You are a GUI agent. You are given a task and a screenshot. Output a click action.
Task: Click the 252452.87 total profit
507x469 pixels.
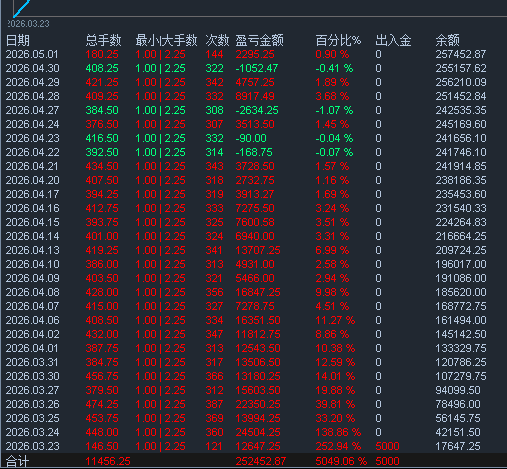coord(261,462)
